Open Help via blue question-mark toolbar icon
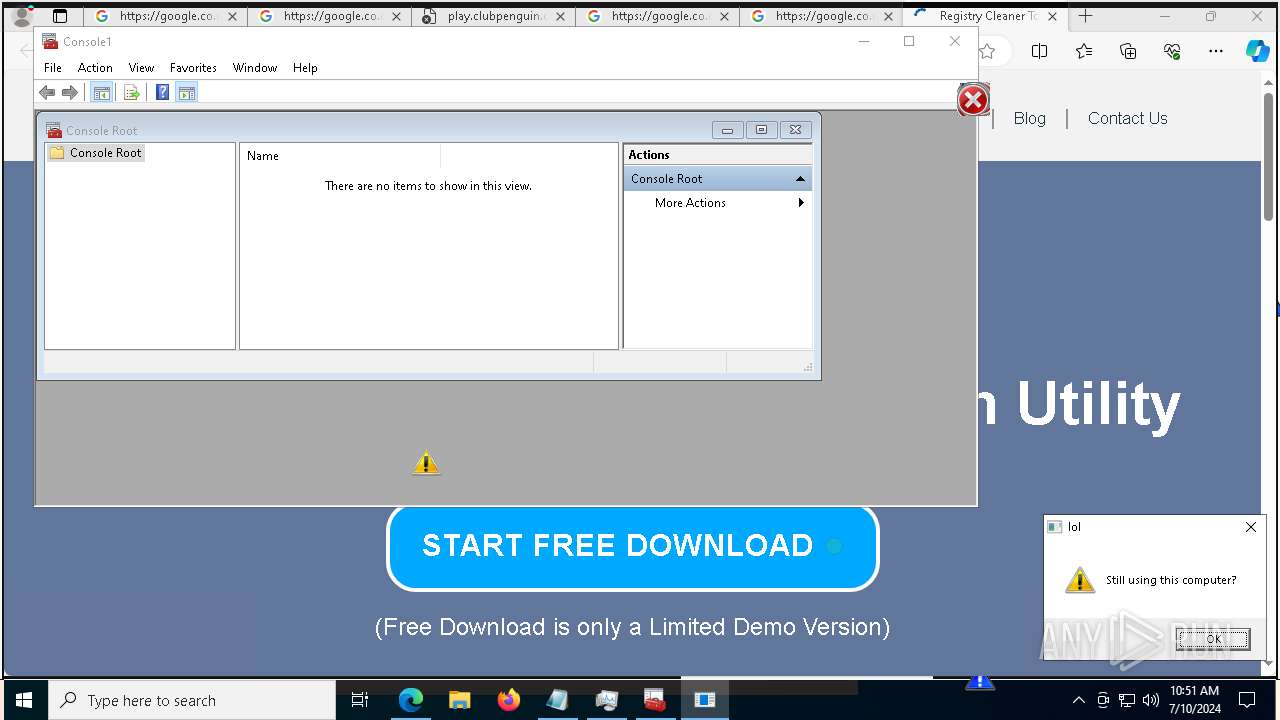1280x720 pixels. point(162,93)
